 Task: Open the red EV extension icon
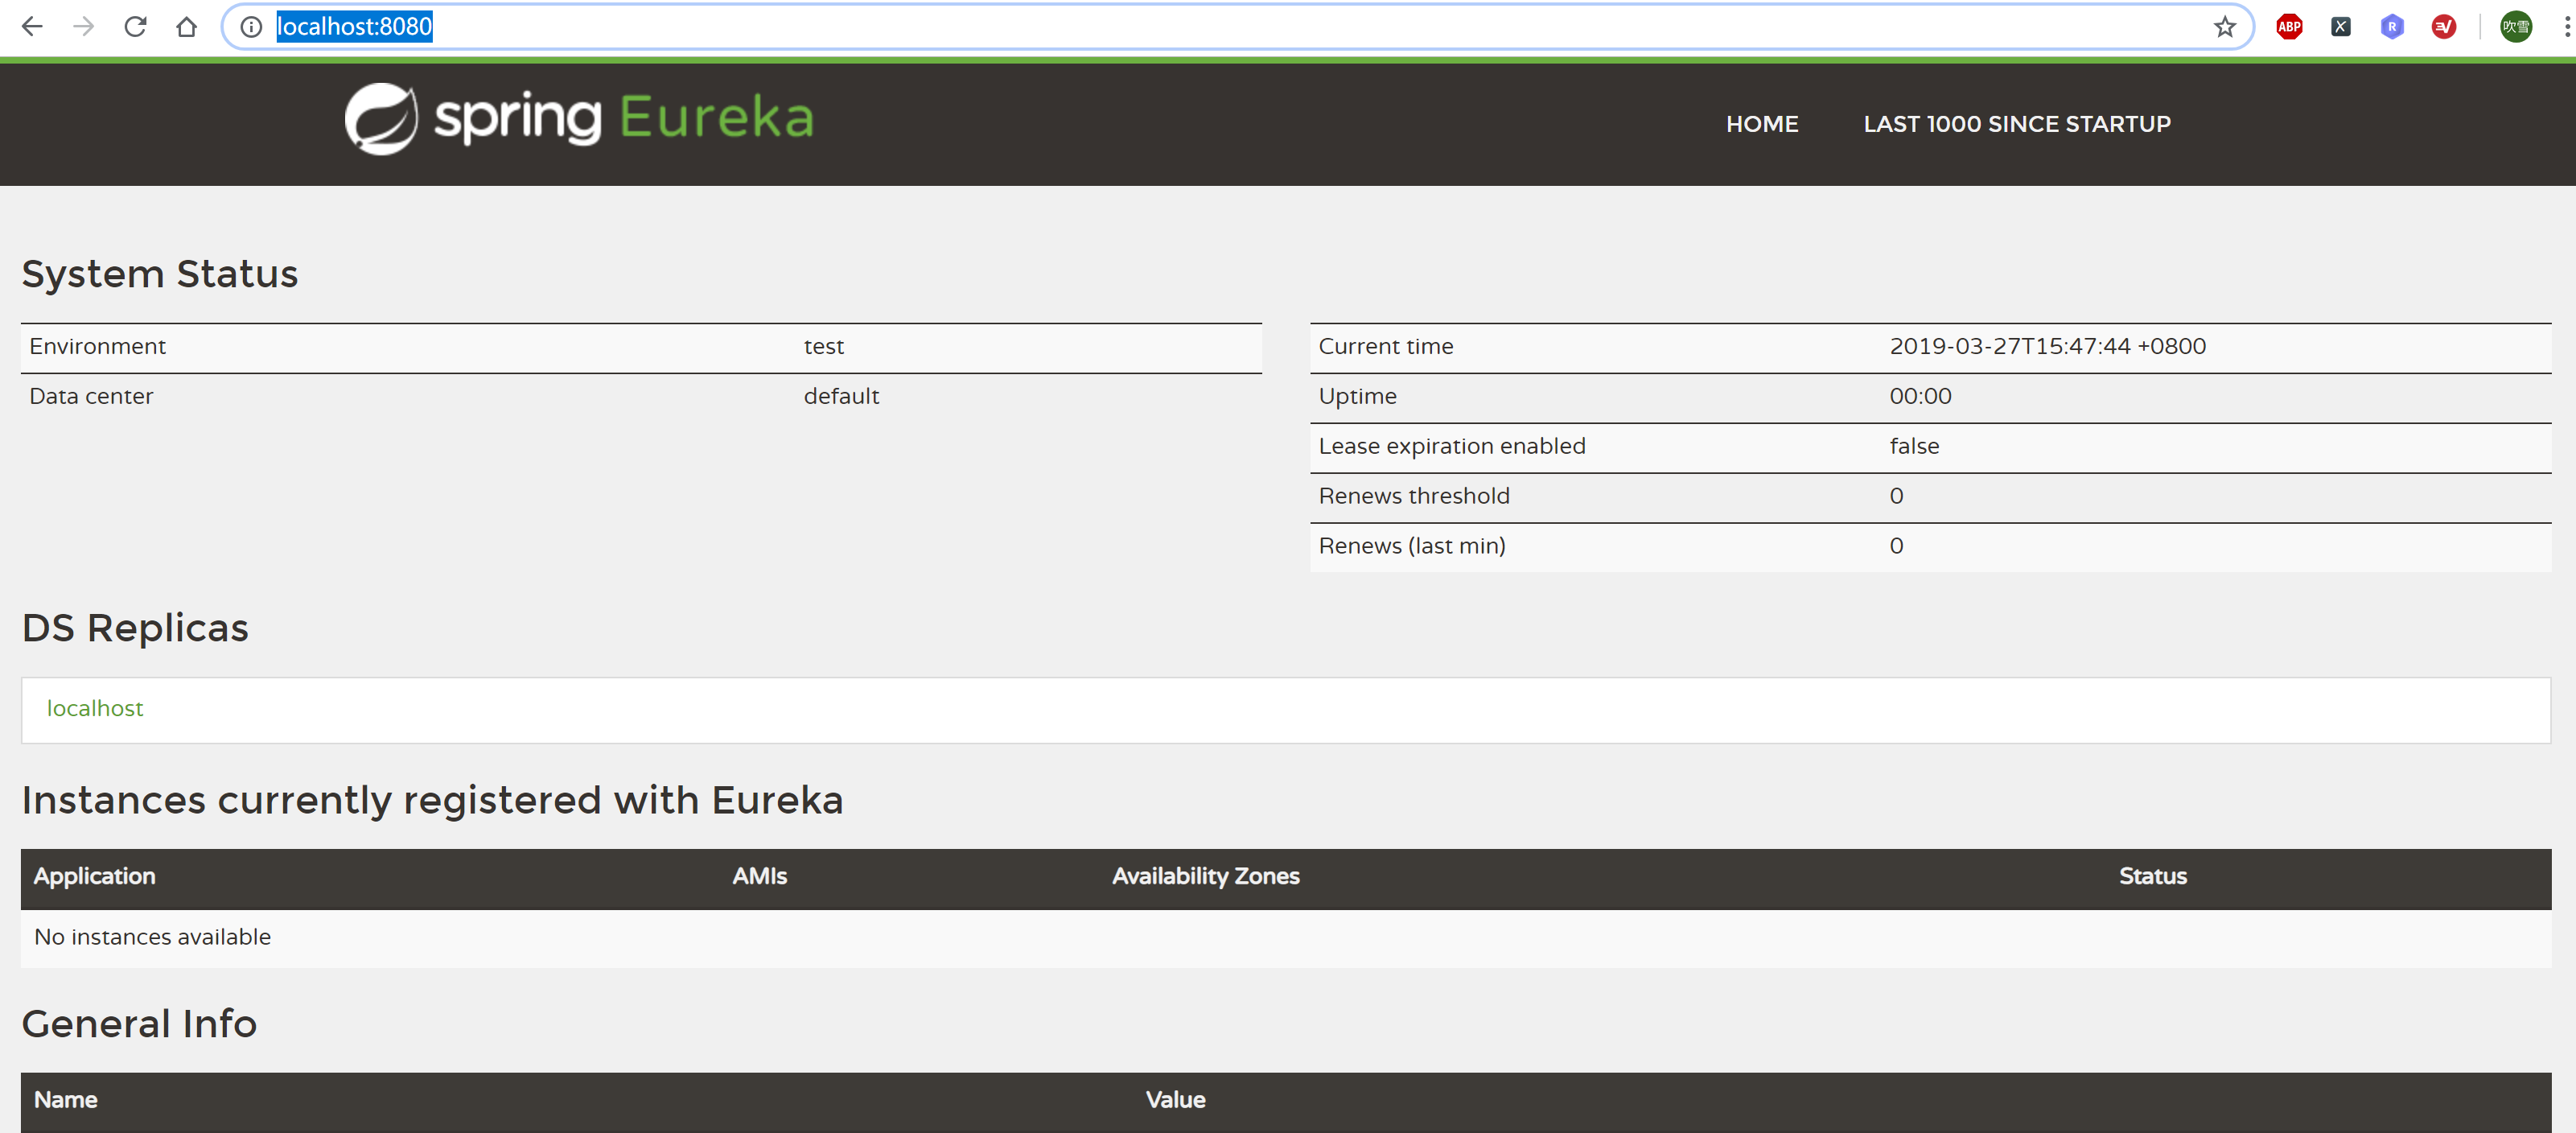coord(2444,27)
